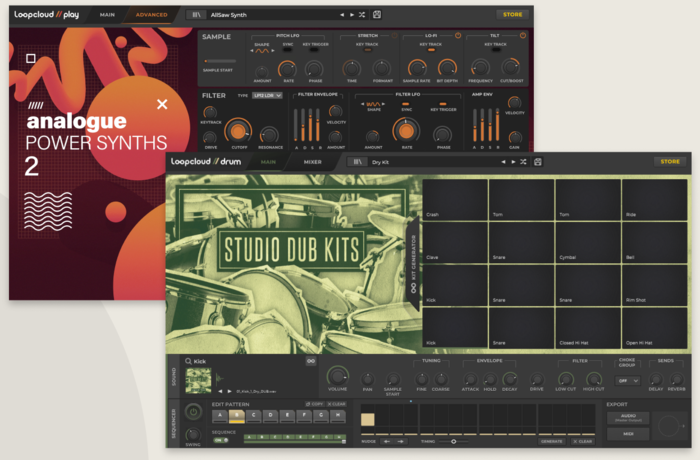700x460 pixels.
Task: Switch to the Main tab in Loopcloud Play
Action: 107,15
